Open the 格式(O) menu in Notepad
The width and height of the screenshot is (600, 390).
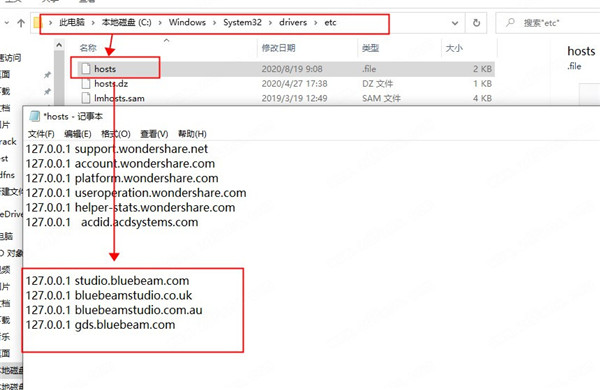coord(116,134)
